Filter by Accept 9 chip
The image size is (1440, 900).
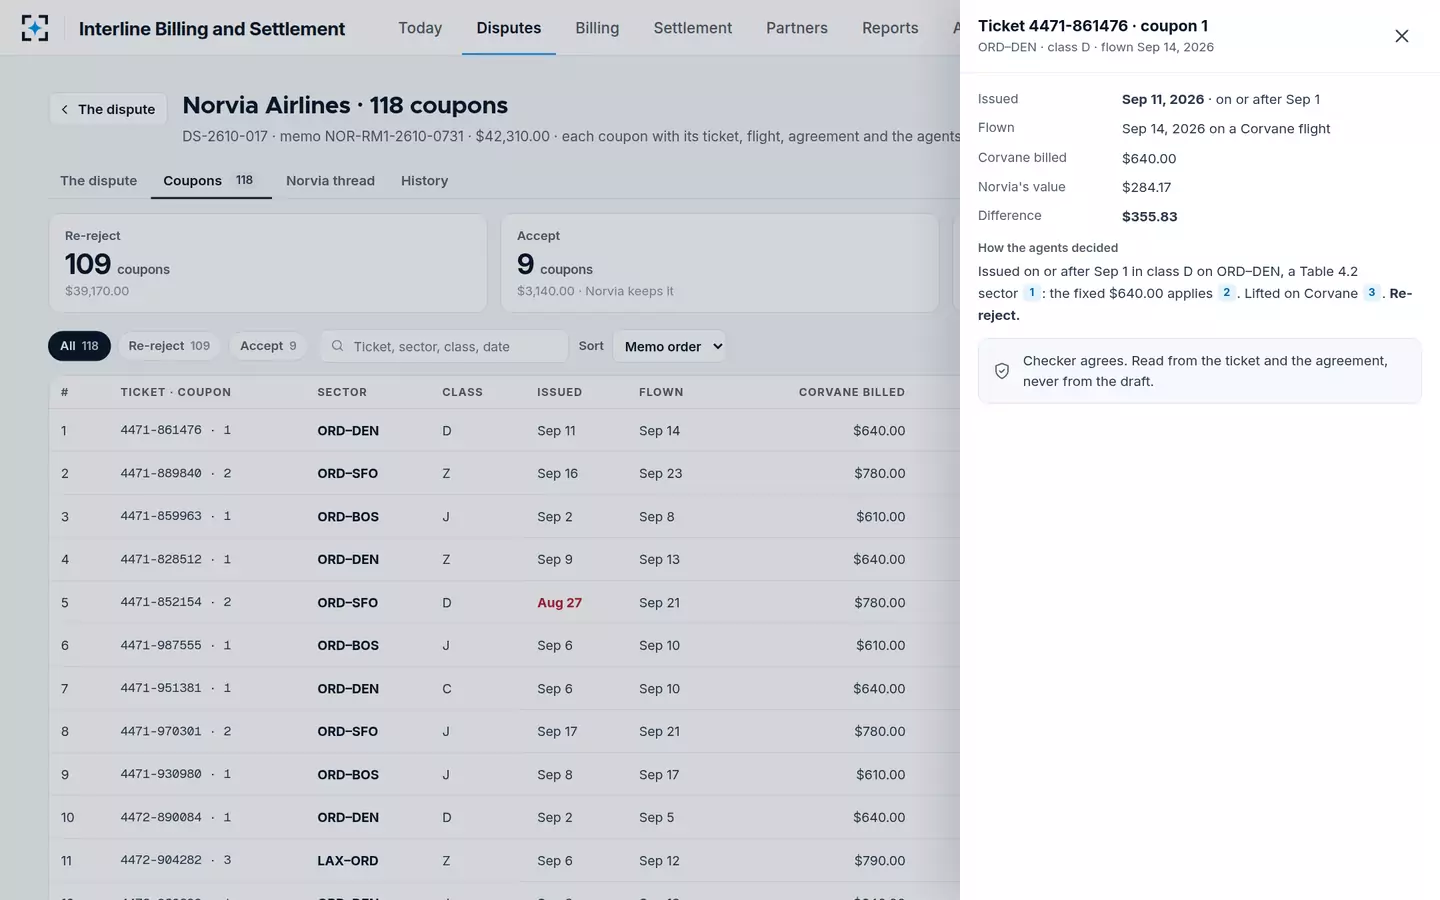coord(268,346)
